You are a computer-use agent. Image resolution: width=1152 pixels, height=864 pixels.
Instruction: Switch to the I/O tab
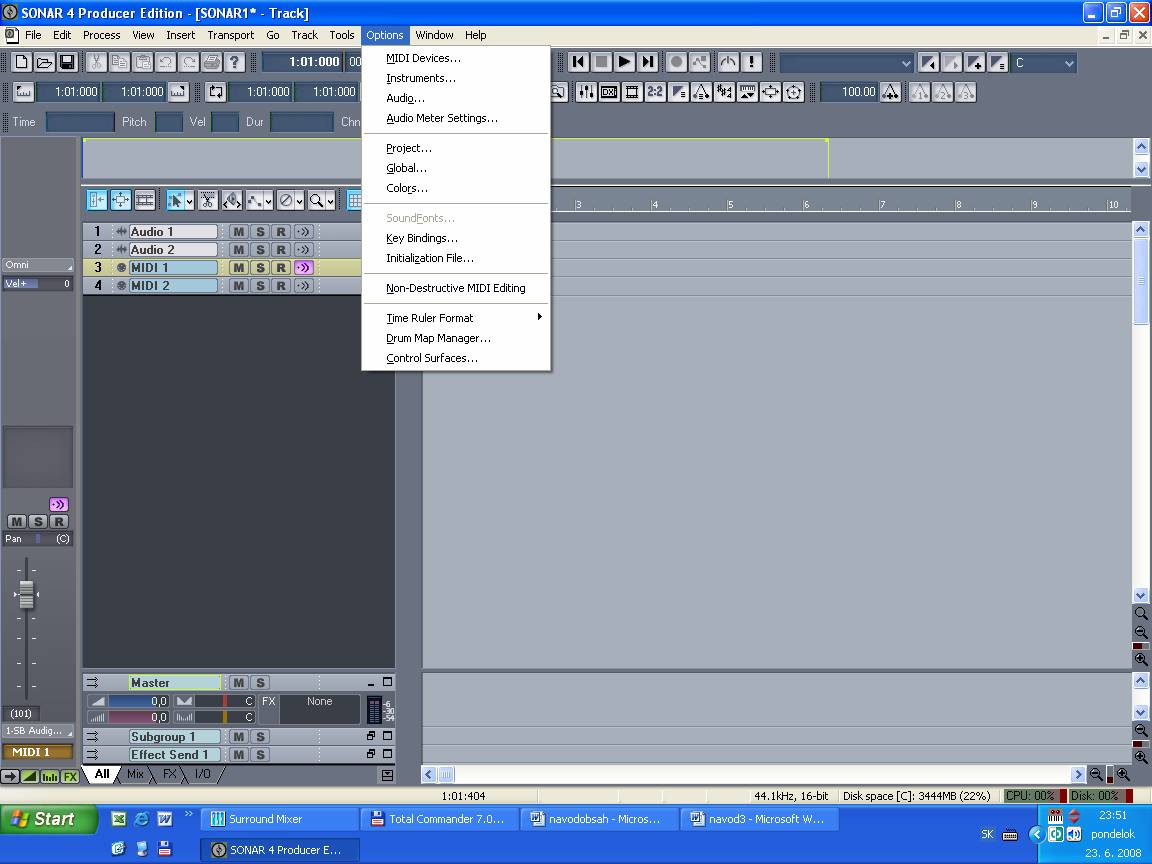(202, 774)
